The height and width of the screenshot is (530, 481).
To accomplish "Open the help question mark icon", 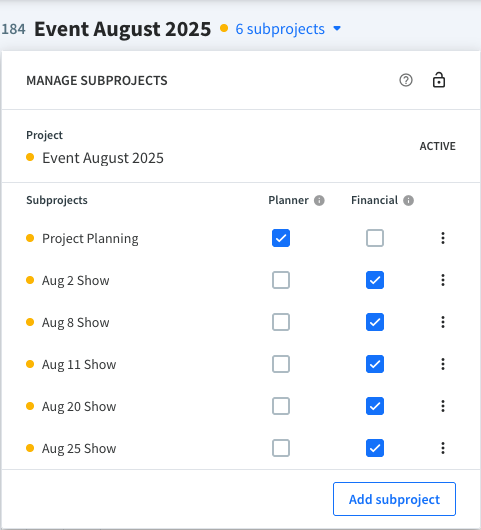I will click(406, 80).
